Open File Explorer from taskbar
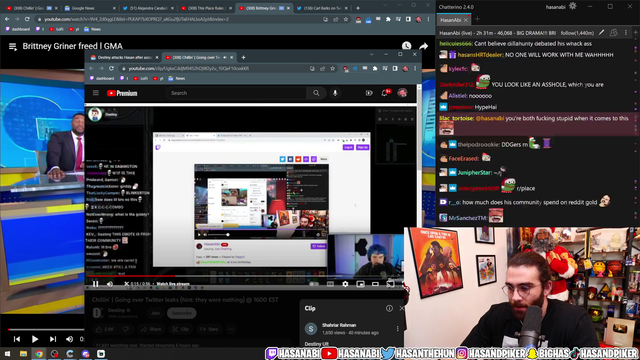 pos(23,353)
